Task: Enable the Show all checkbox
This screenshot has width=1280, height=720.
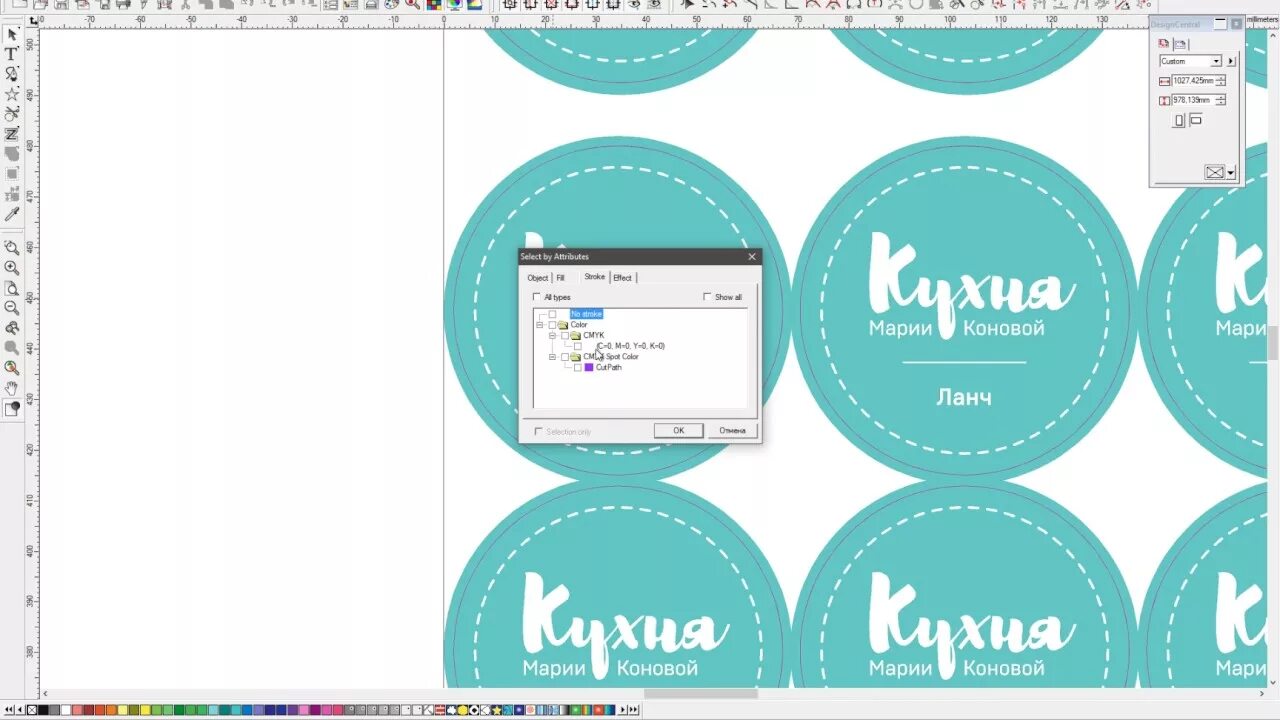Action: (x=707, y=297)
